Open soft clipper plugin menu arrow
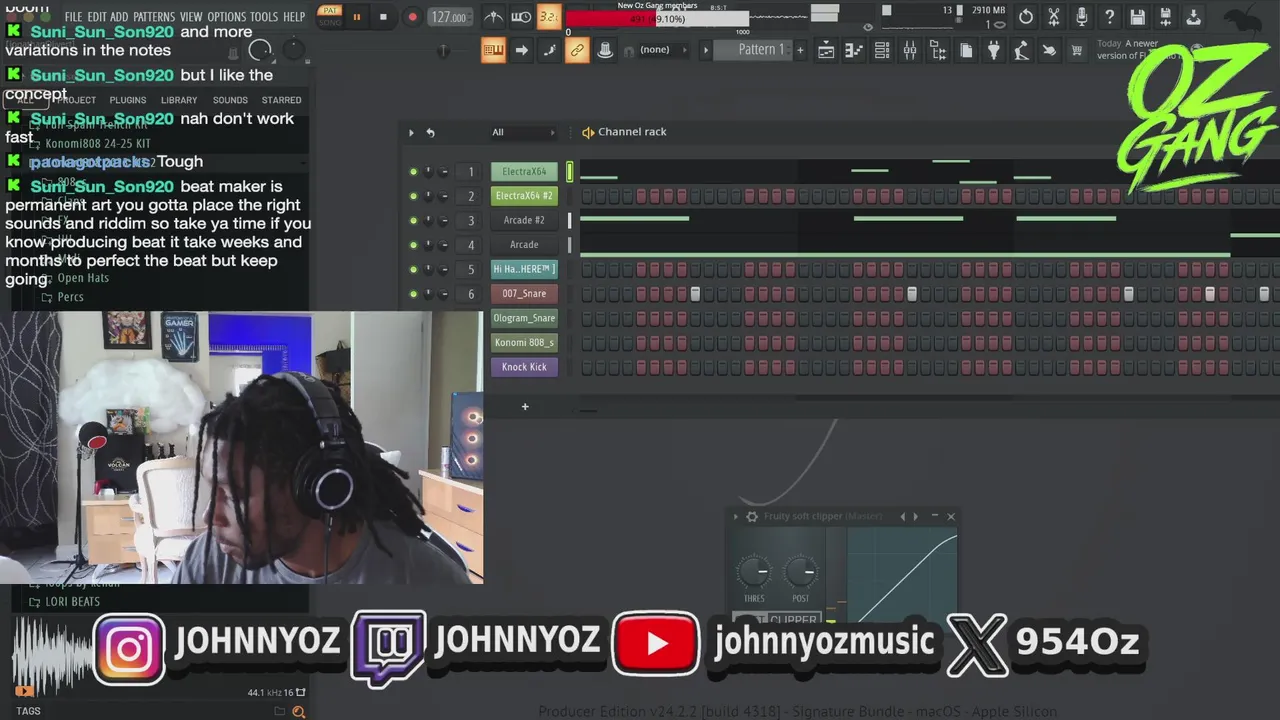 click(x=736, y=517)
